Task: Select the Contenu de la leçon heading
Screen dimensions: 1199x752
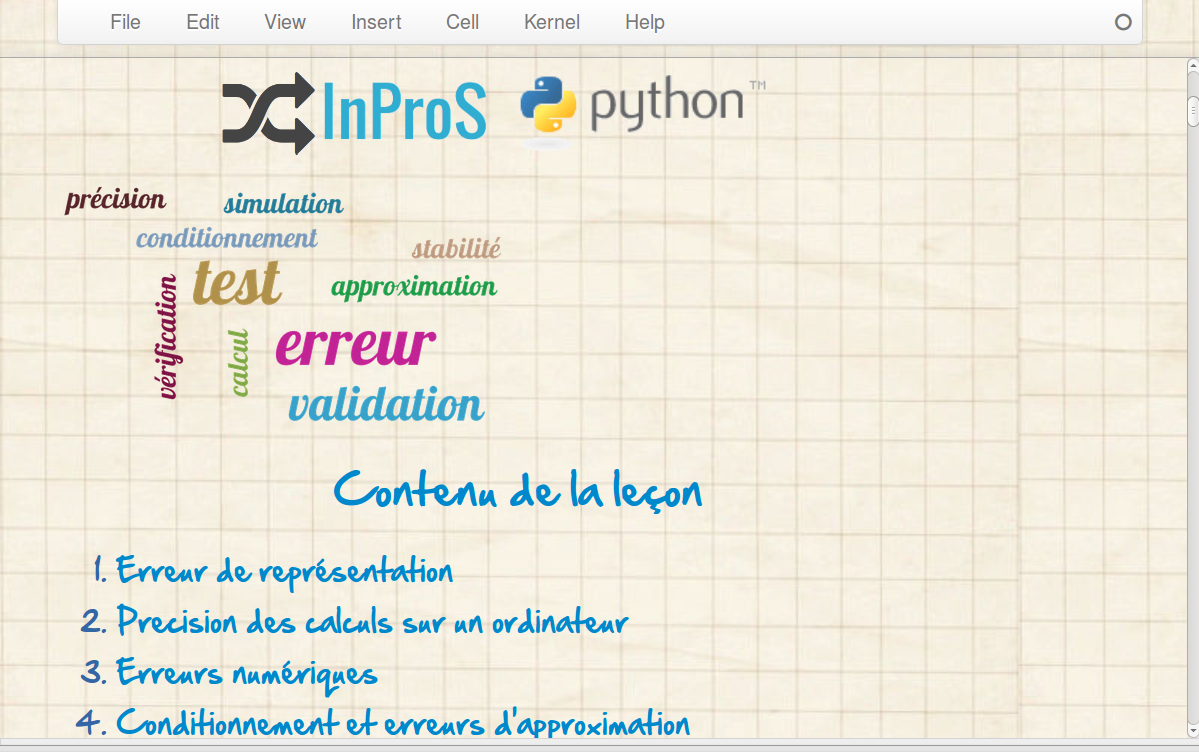Action: (x=517, y=491)
